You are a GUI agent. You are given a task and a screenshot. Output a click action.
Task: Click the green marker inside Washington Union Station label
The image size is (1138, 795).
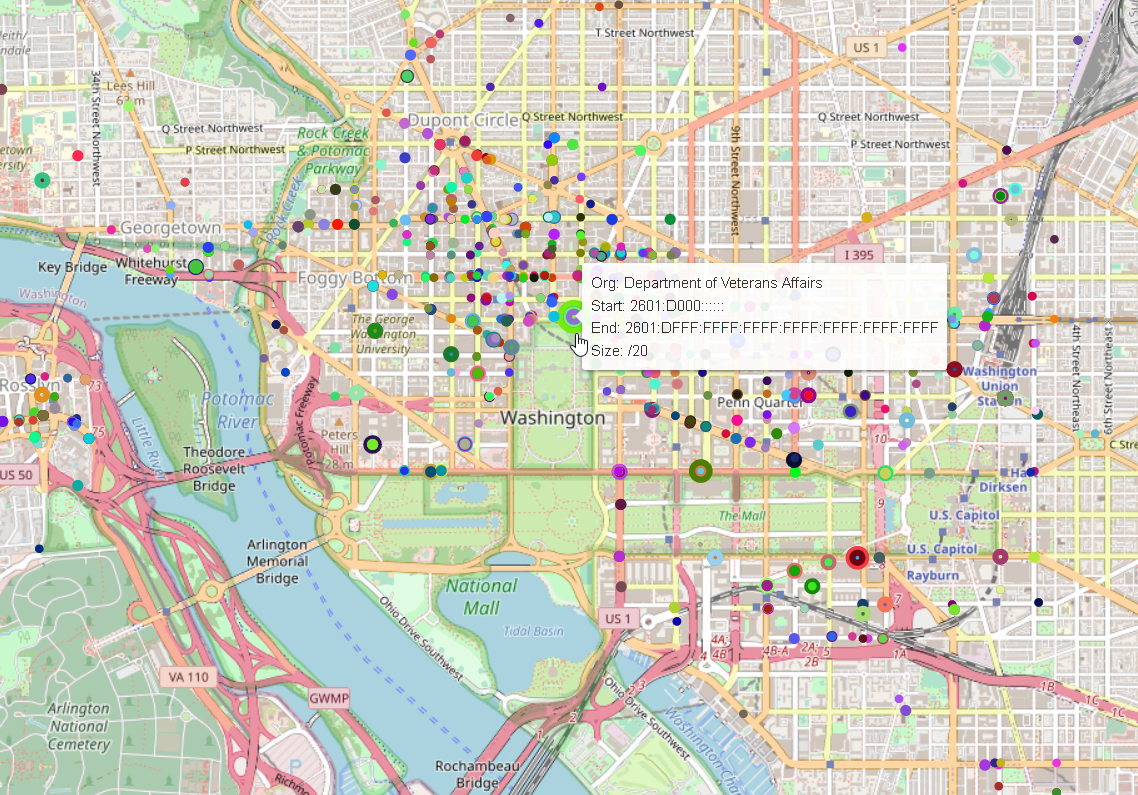[x=1005, y=398]
